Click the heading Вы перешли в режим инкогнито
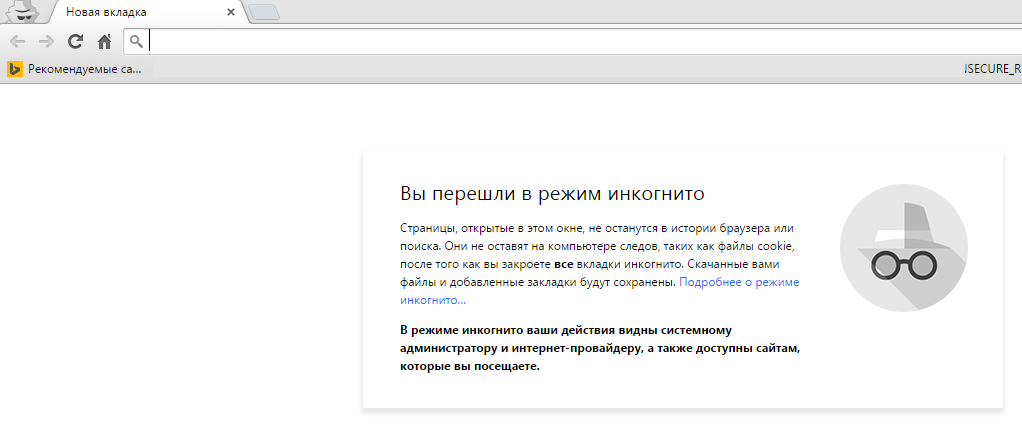Screen dimensions: 1022x428 [x=553, y=194]
